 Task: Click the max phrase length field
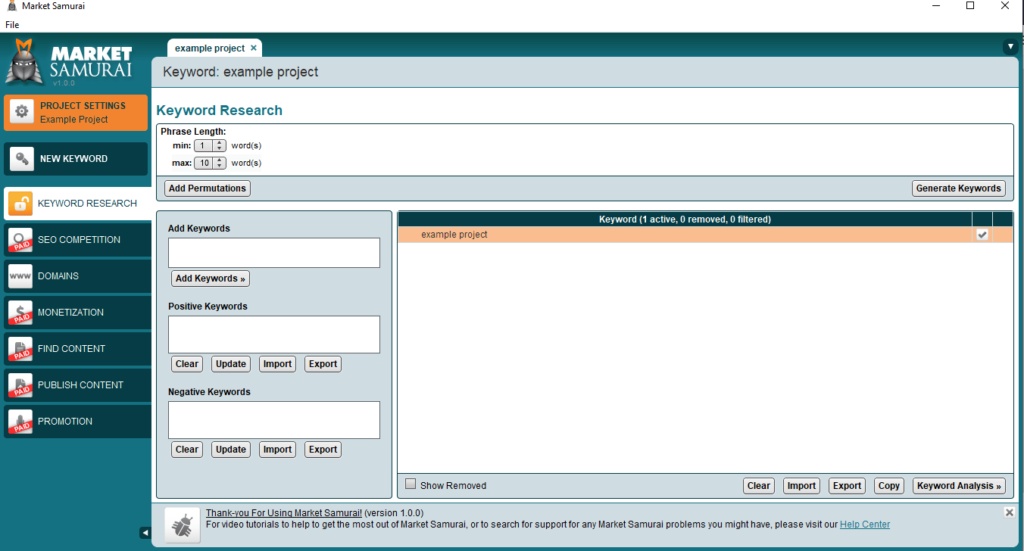point(204,163)
